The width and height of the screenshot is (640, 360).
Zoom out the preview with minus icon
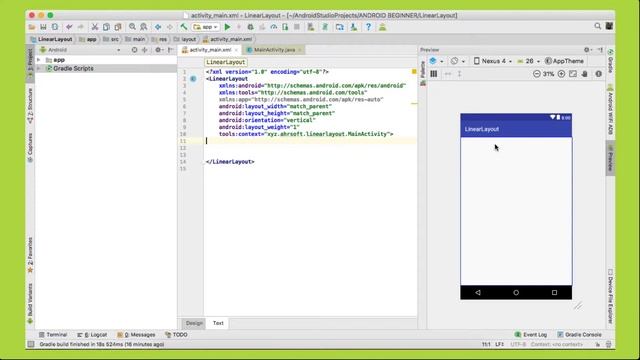click(x=537, y=74)
